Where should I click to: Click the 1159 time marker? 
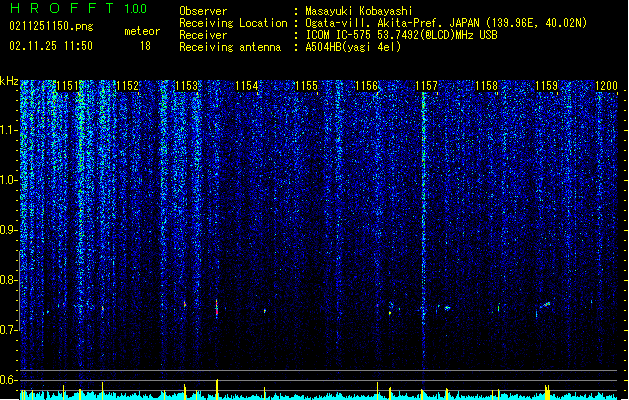546,86
